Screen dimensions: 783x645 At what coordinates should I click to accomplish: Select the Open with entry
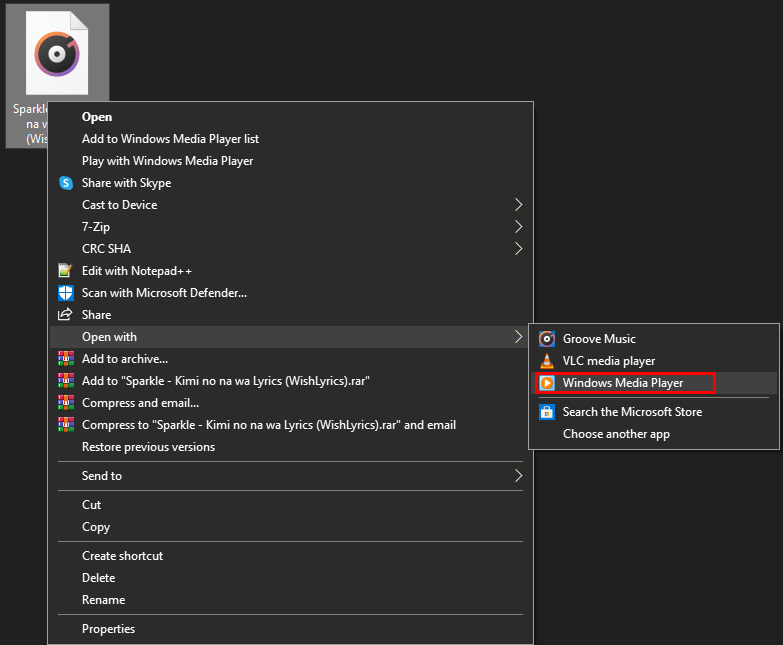pyautogui.click(x=291, y=337)
